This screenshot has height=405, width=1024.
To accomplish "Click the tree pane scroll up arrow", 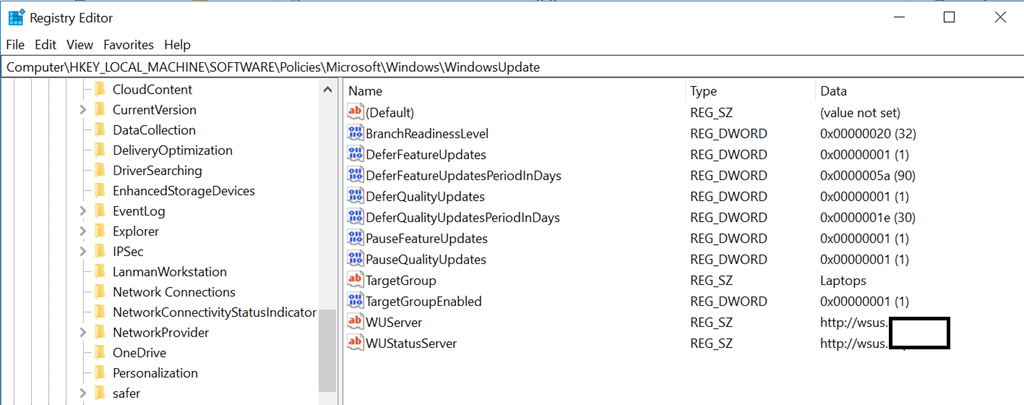I will pos(327,89).
